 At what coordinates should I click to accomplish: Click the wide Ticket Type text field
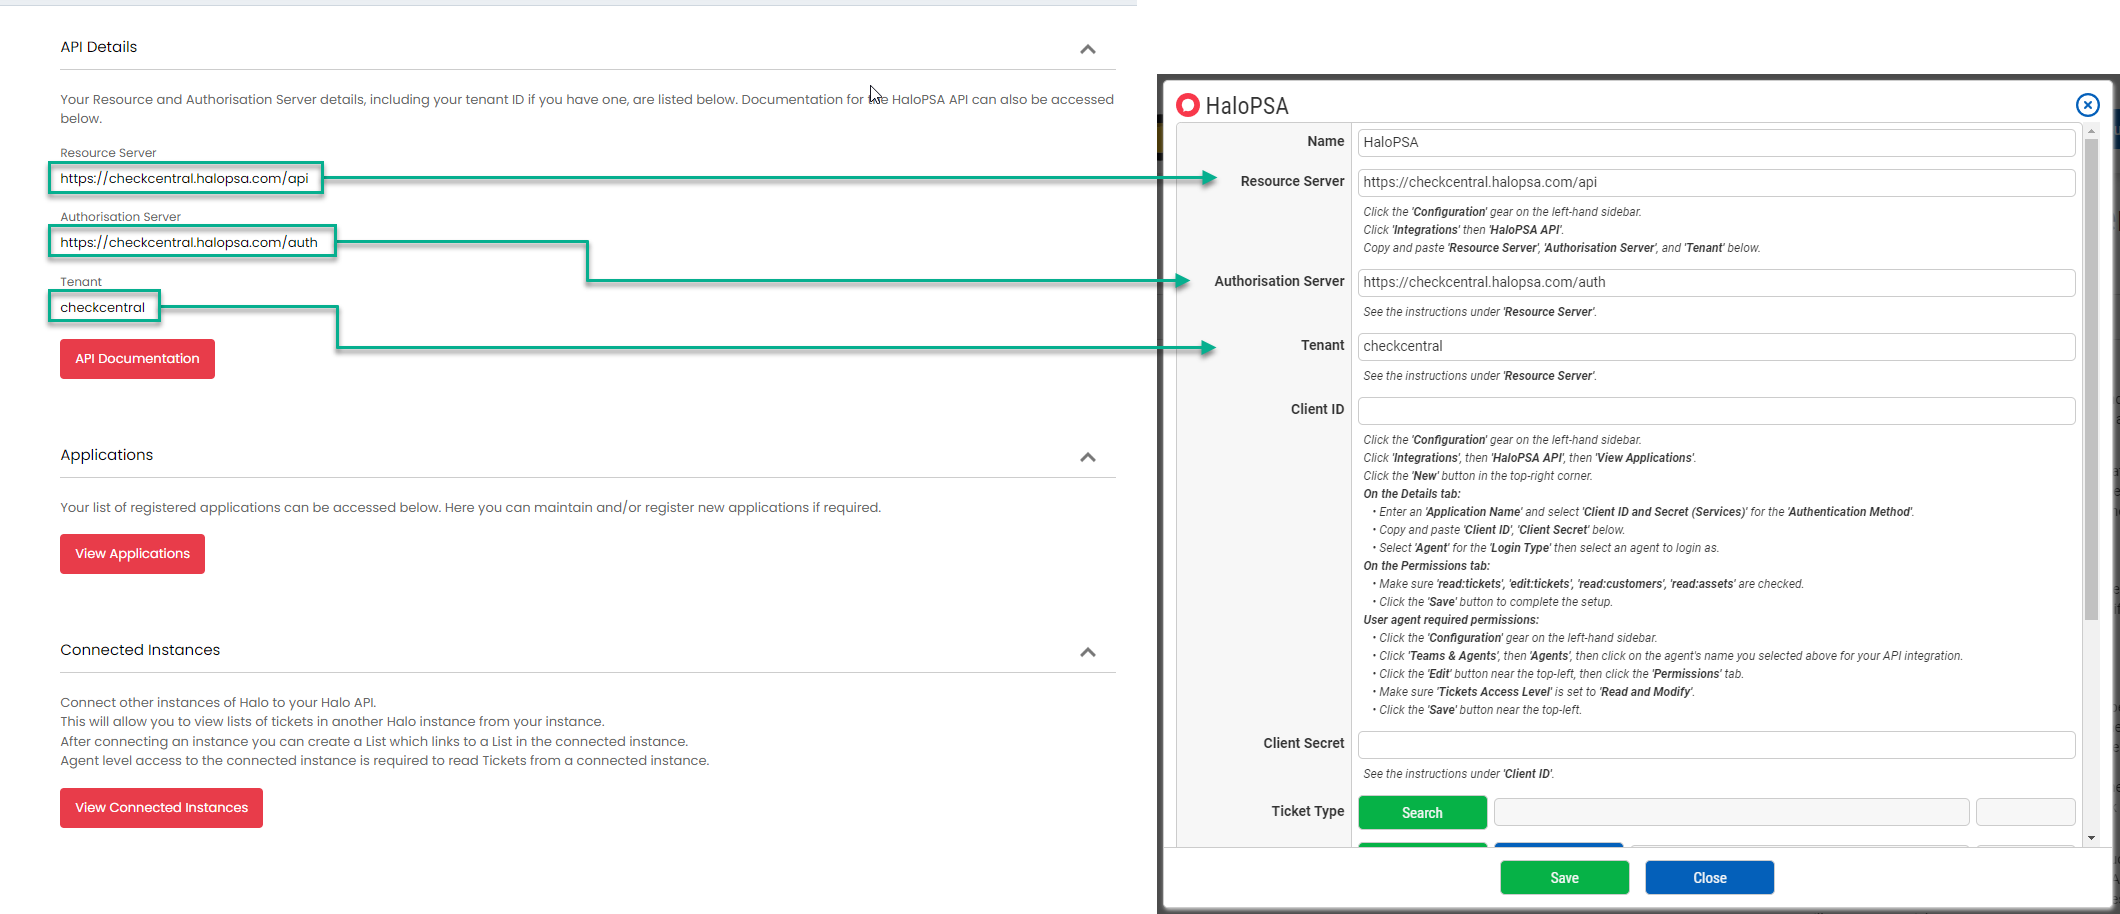[1731, 812]
